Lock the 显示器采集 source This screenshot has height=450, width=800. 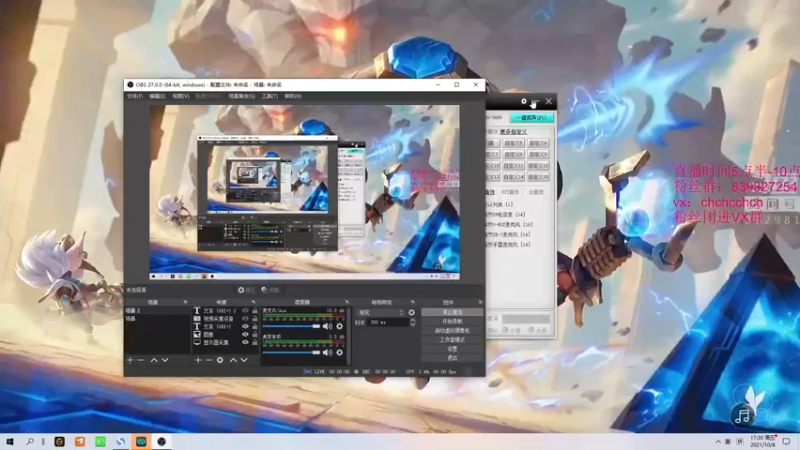click(x=255, y=342)
